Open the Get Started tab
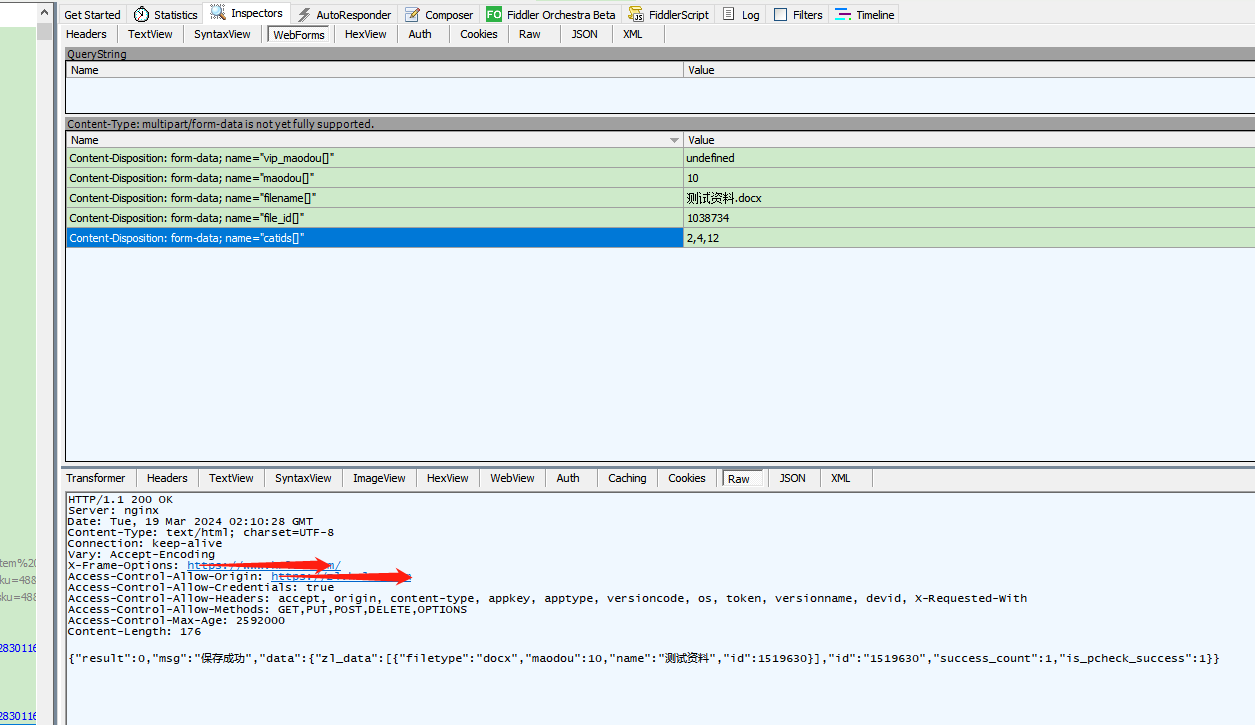Screen dimensions: 1255x725 [x=92, y=14]
